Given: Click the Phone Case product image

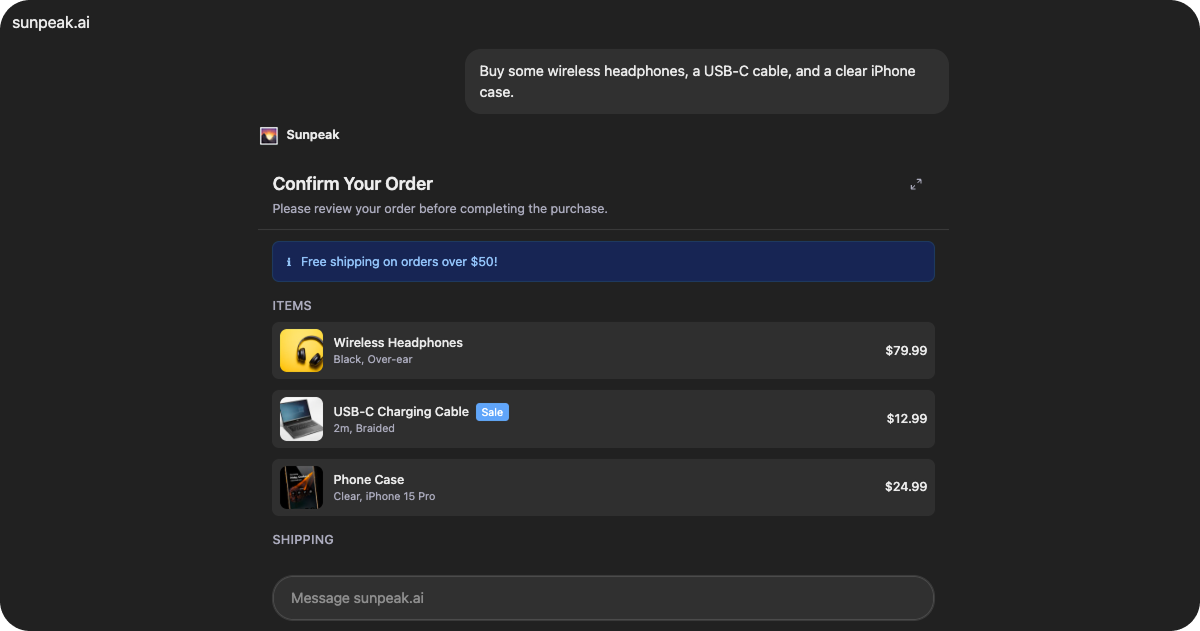Looking at the screenshot, I should tap(301, 487).
